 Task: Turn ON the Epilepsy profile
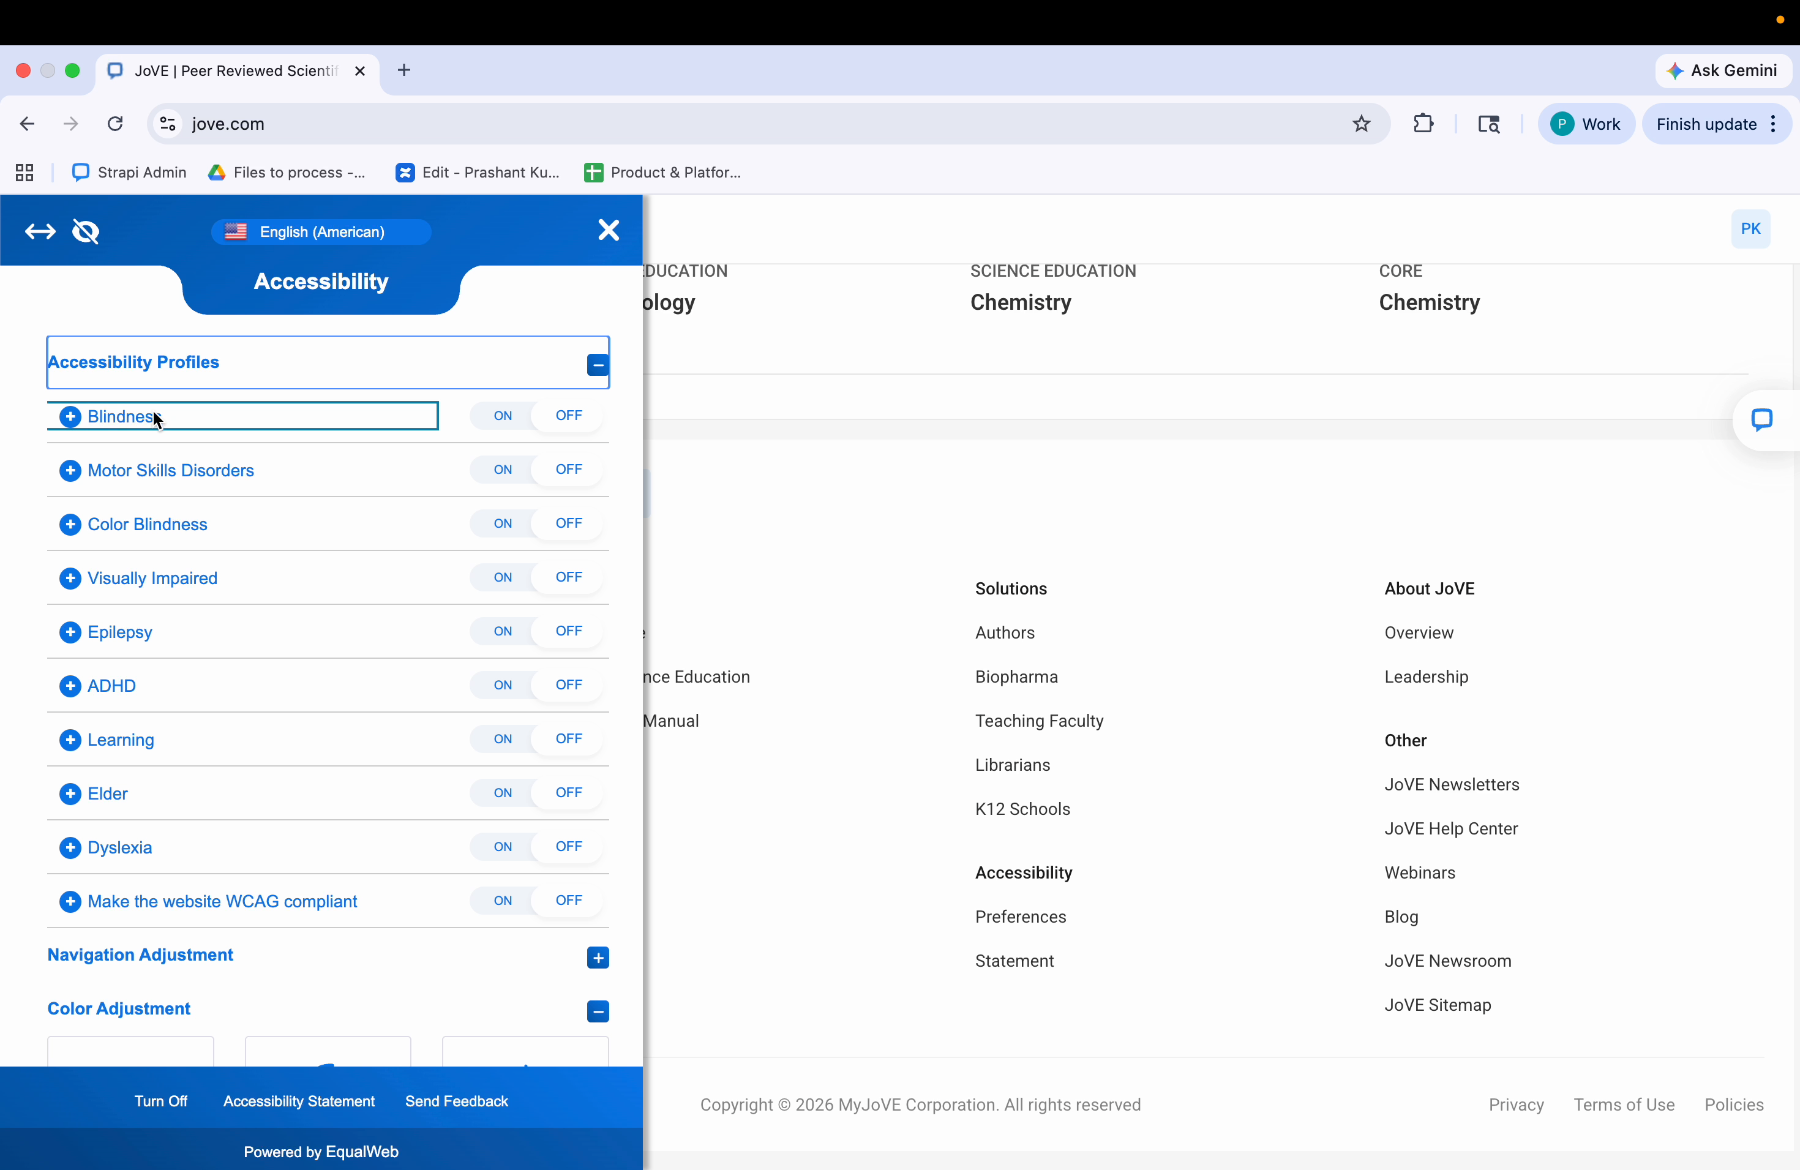[x=503, y=632]
